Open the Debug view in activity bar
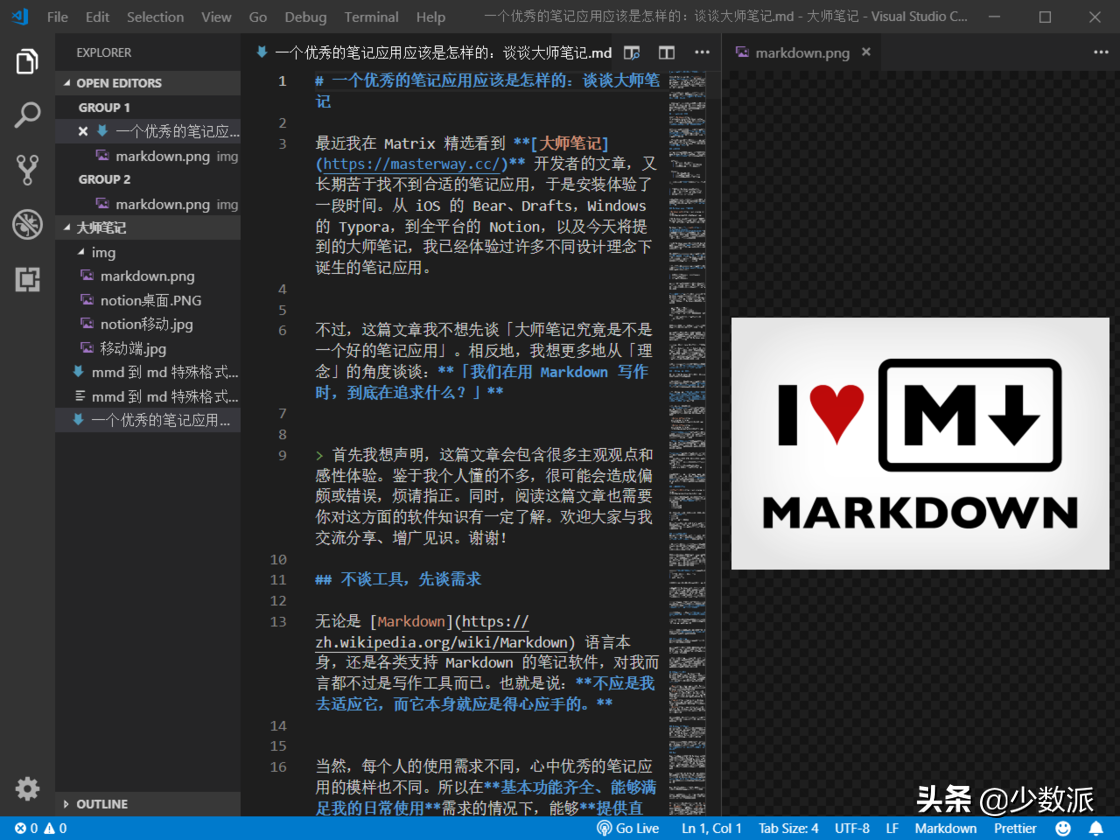This screenshot has width=1120, height=840. tap(27, 224)
